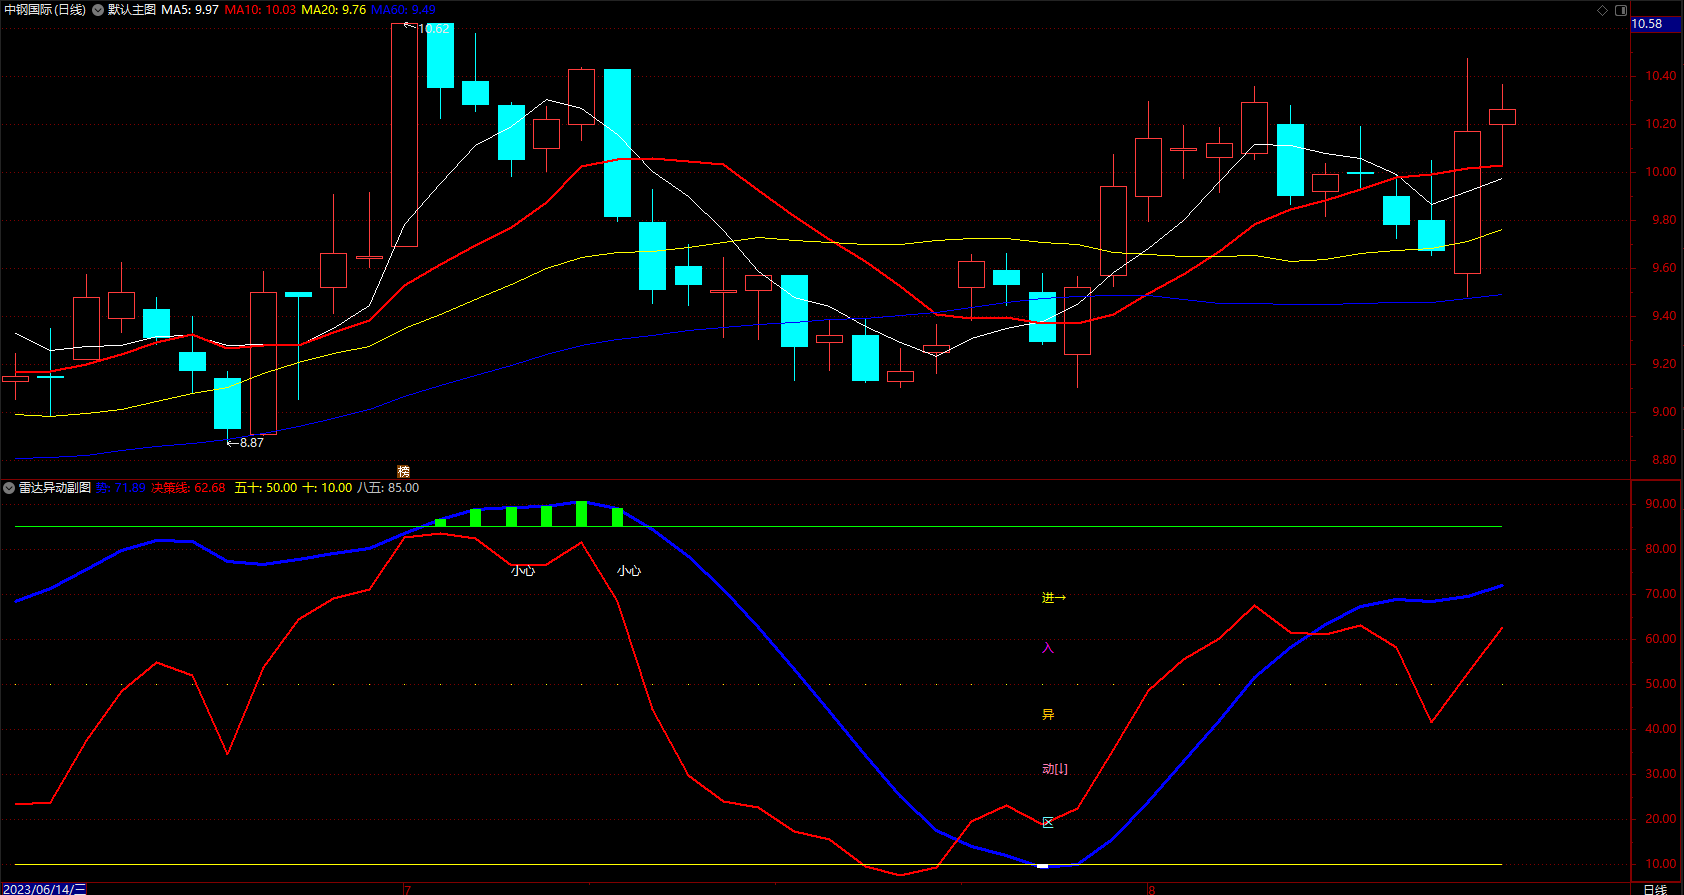Click the 默认主图 indicator name
The height and width of the screenshot is (895, 1684).
(132, 10)
